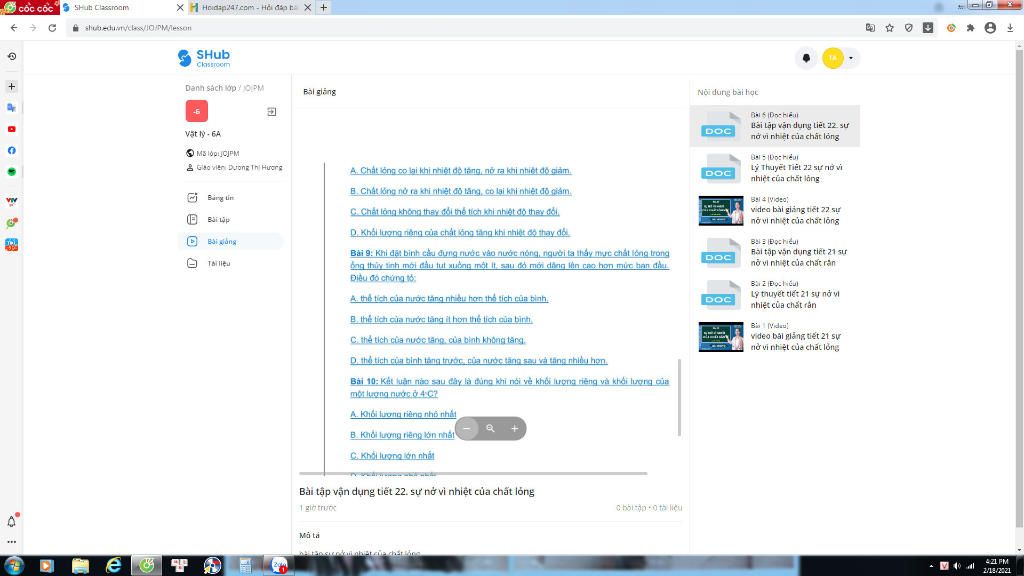The image size is (1024, 576).
Task: Expand the account dropdown arrow
Action: click(x=850, y=58)
